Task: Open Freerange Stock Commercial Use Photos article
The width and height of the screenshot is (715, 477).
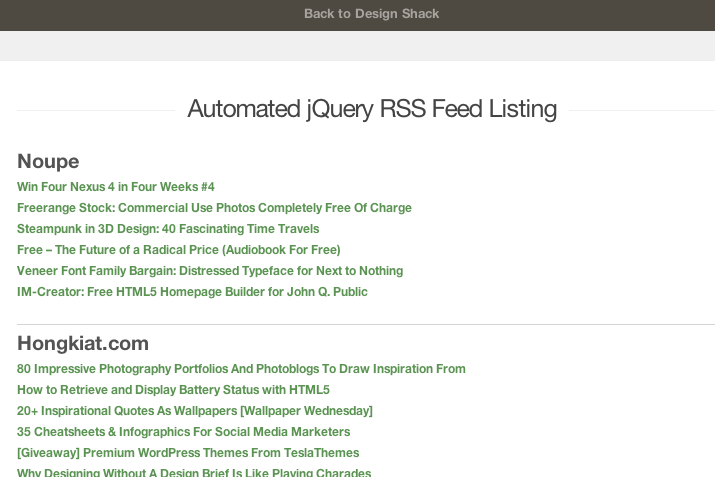Action: coord(214,208)
